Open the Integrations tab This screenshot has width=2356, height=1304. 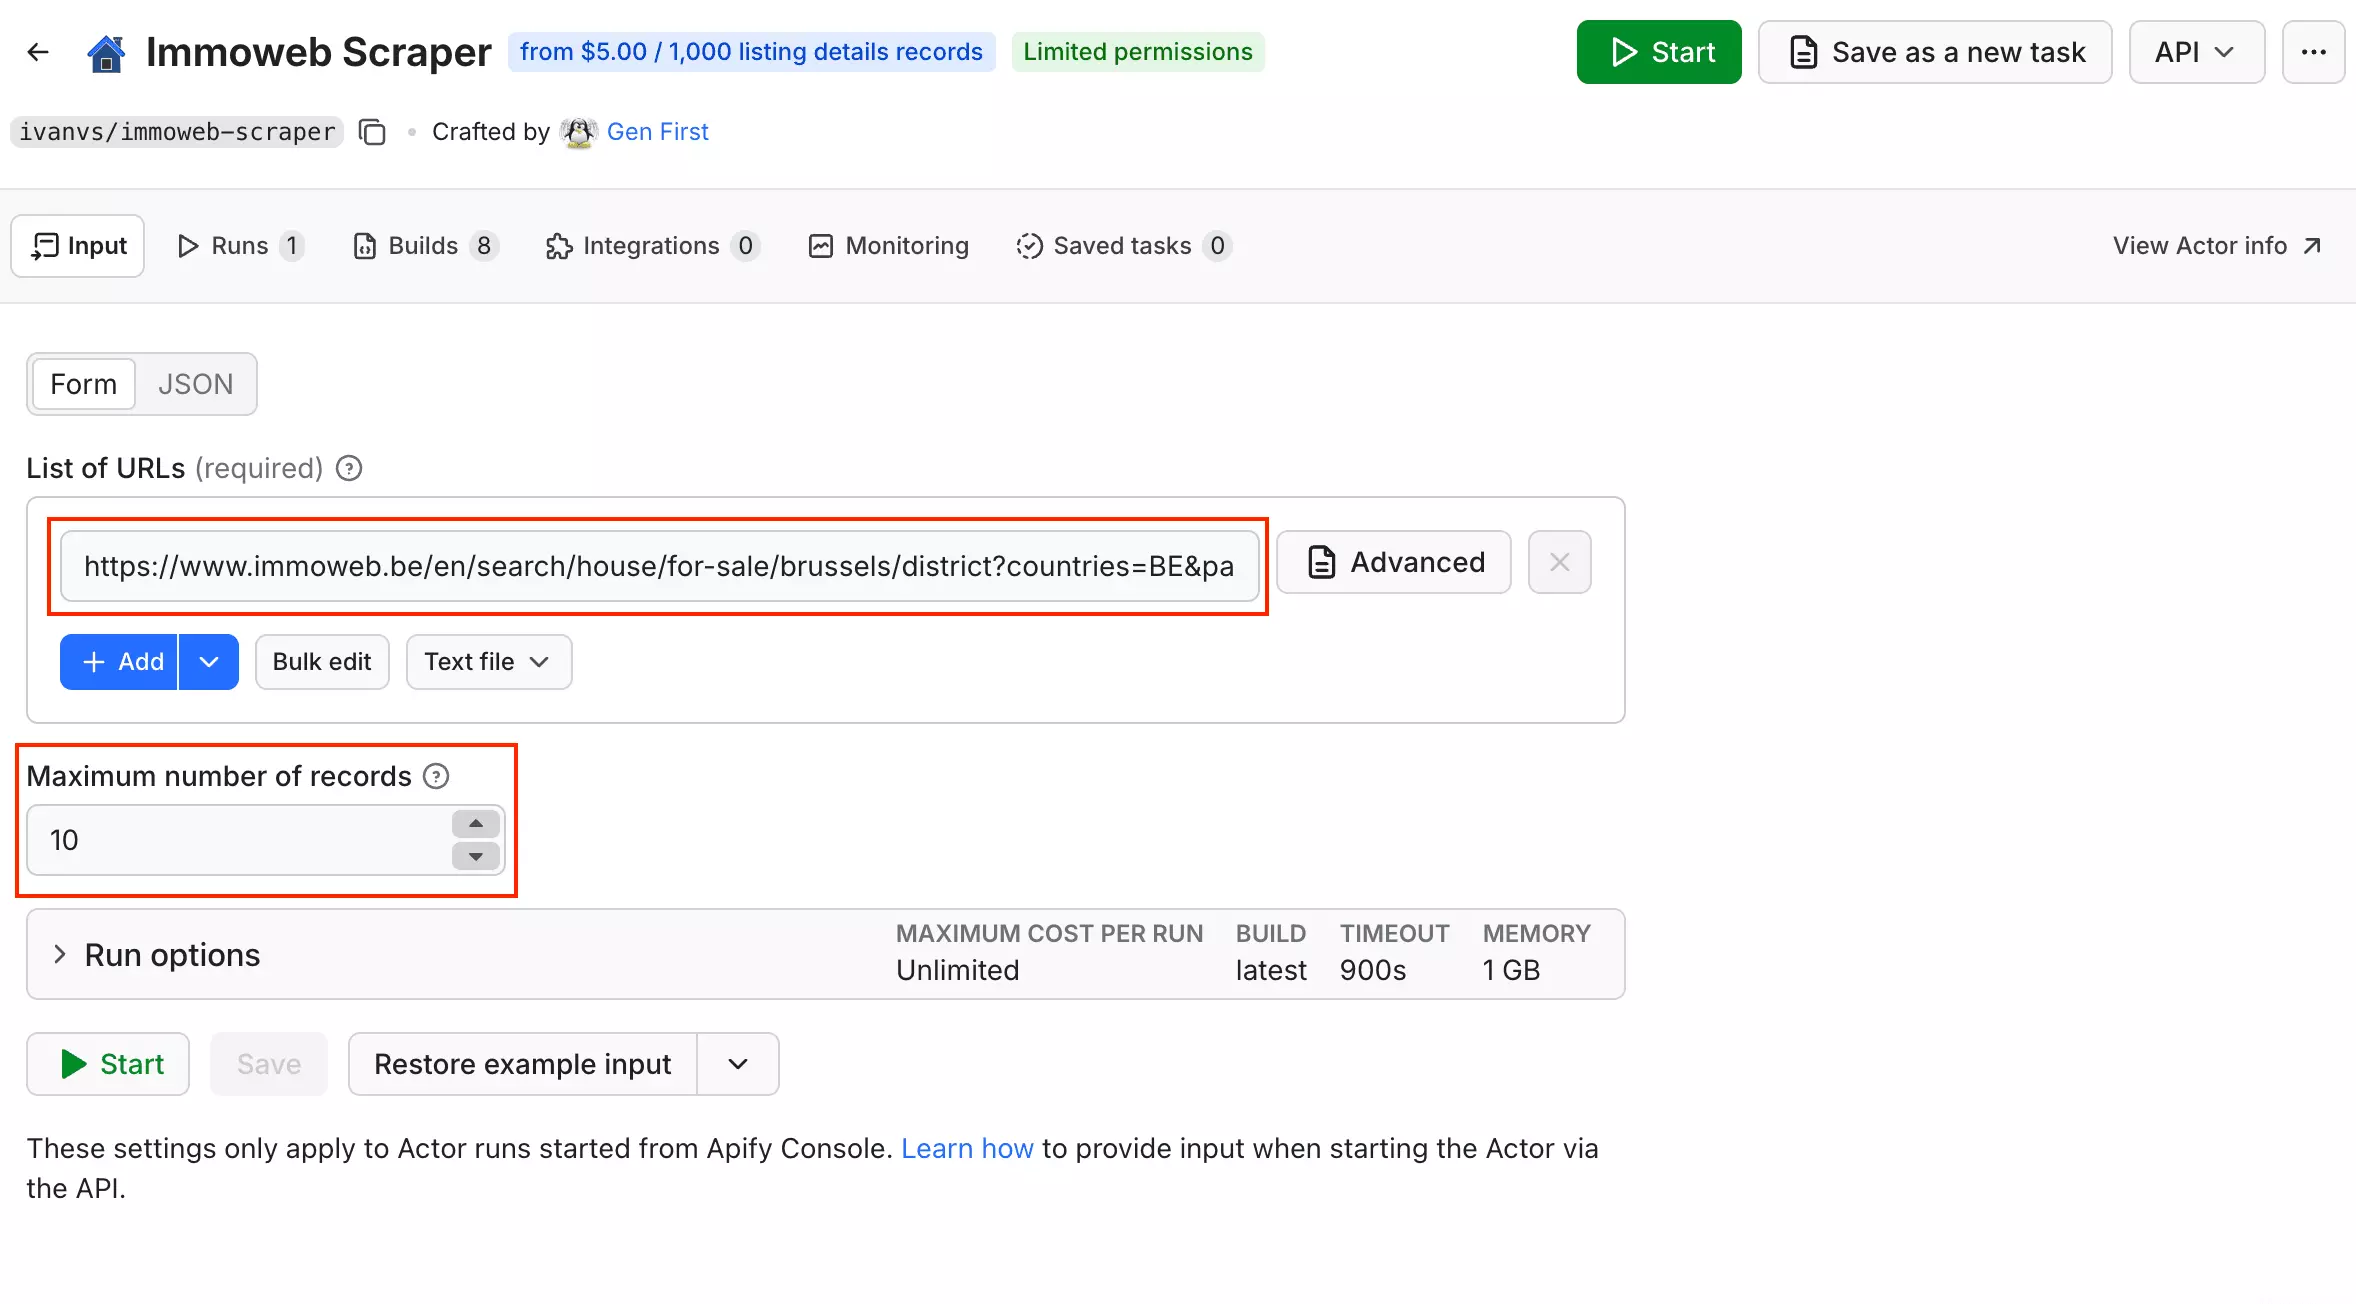click(x=652, y=246)
